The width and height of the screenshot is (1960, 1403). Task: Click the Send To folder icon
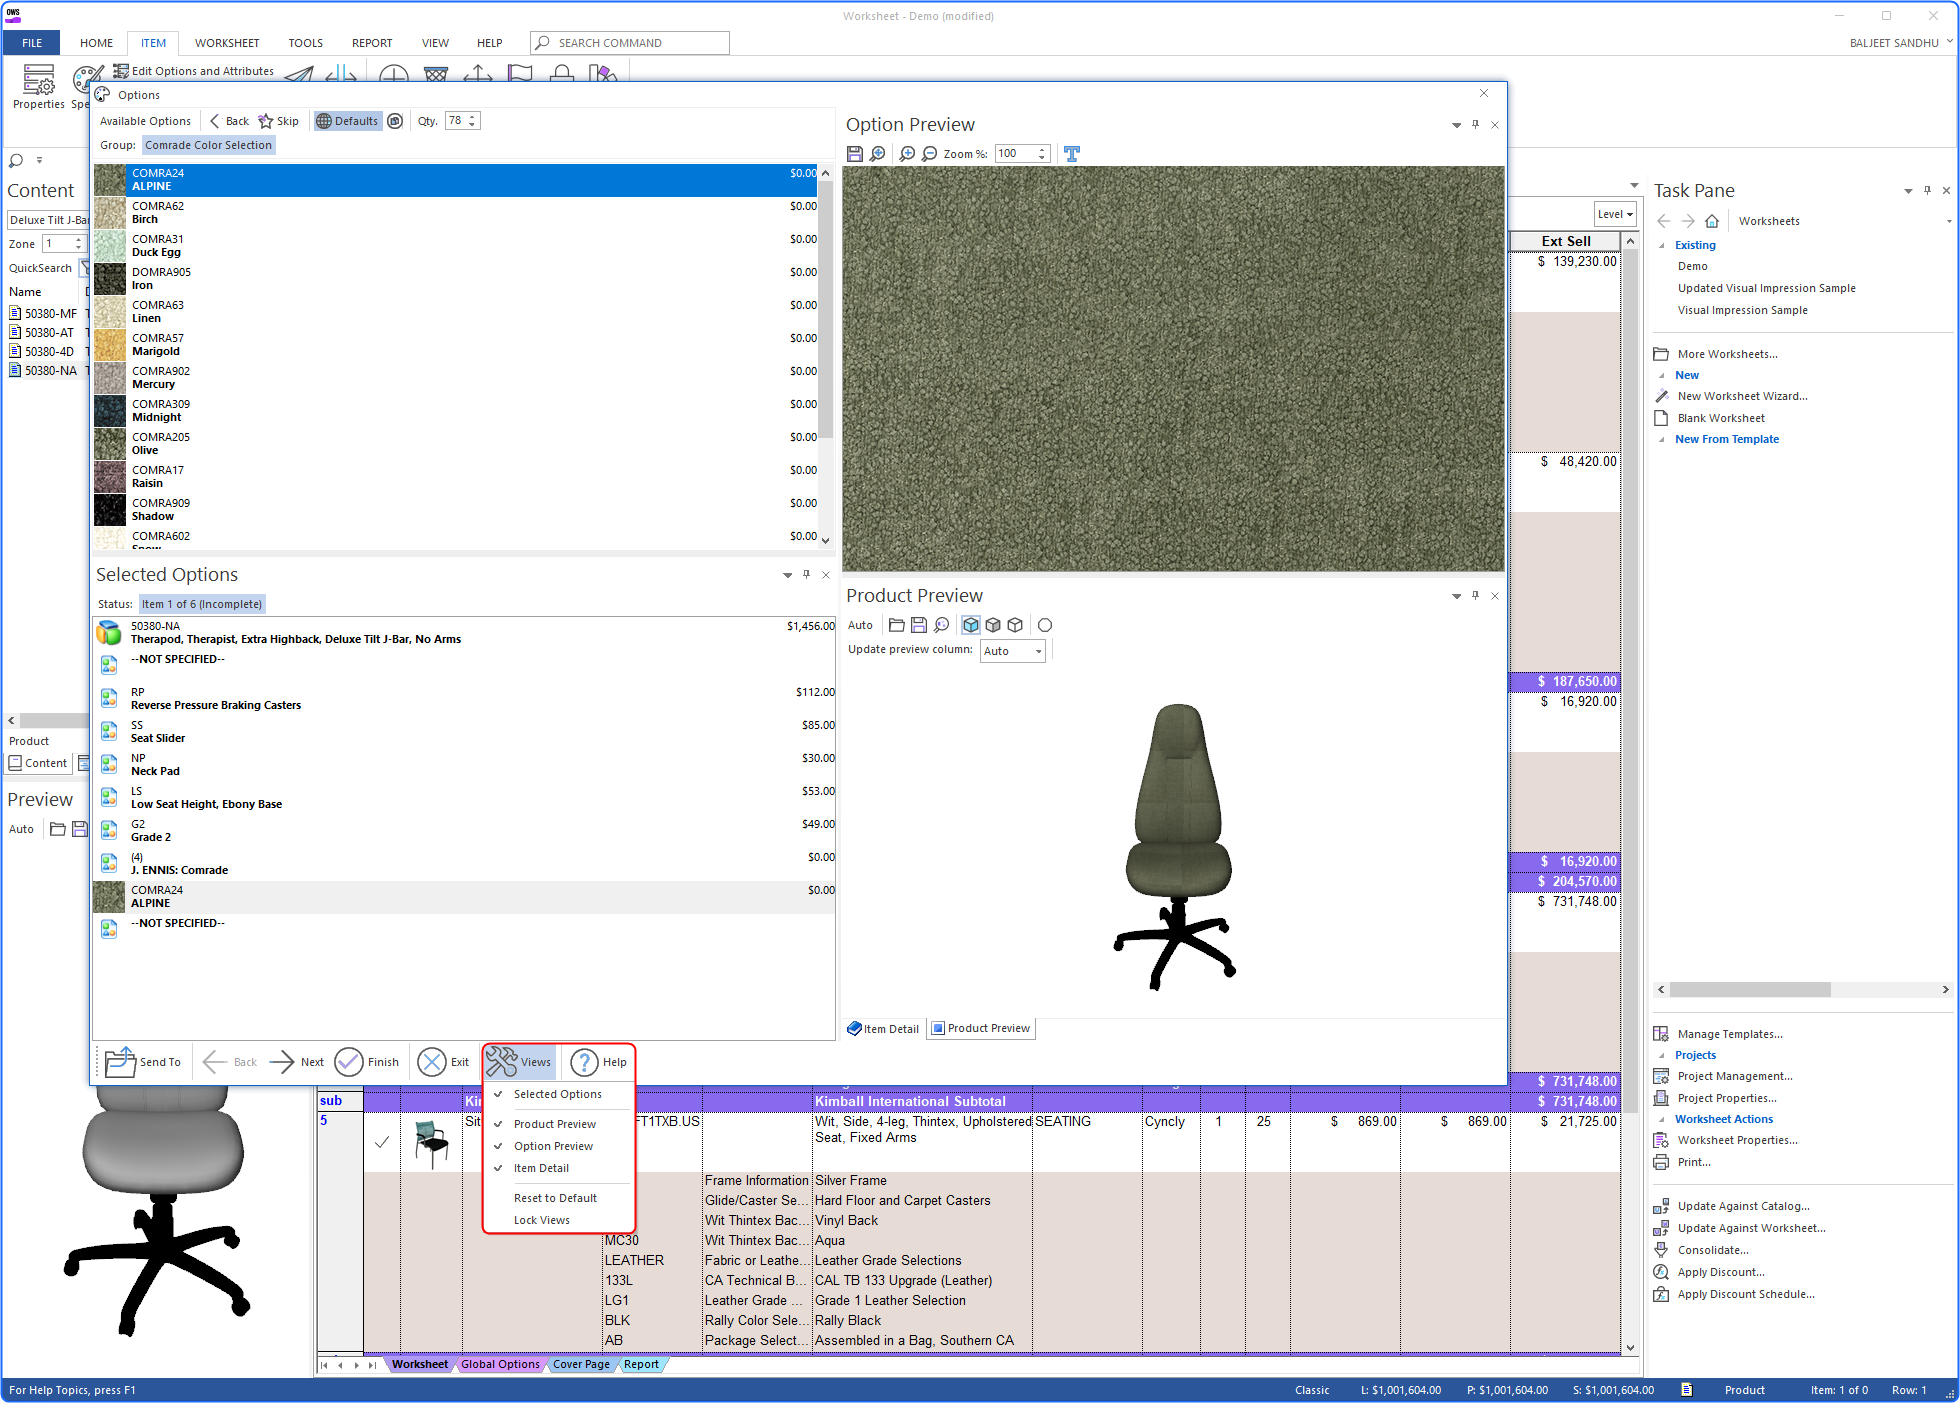click(x=120, y=1061)
